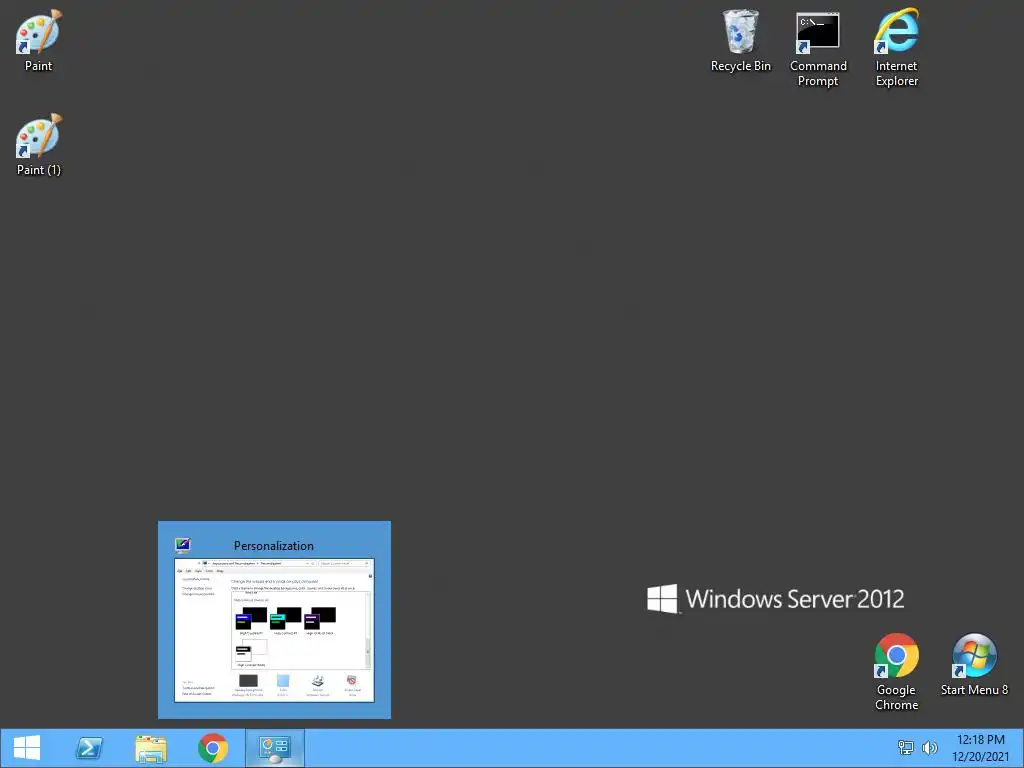Open File Explorer from the taskbar
The width and height of the screenshot is (1024, 768).
coord(151,748)
